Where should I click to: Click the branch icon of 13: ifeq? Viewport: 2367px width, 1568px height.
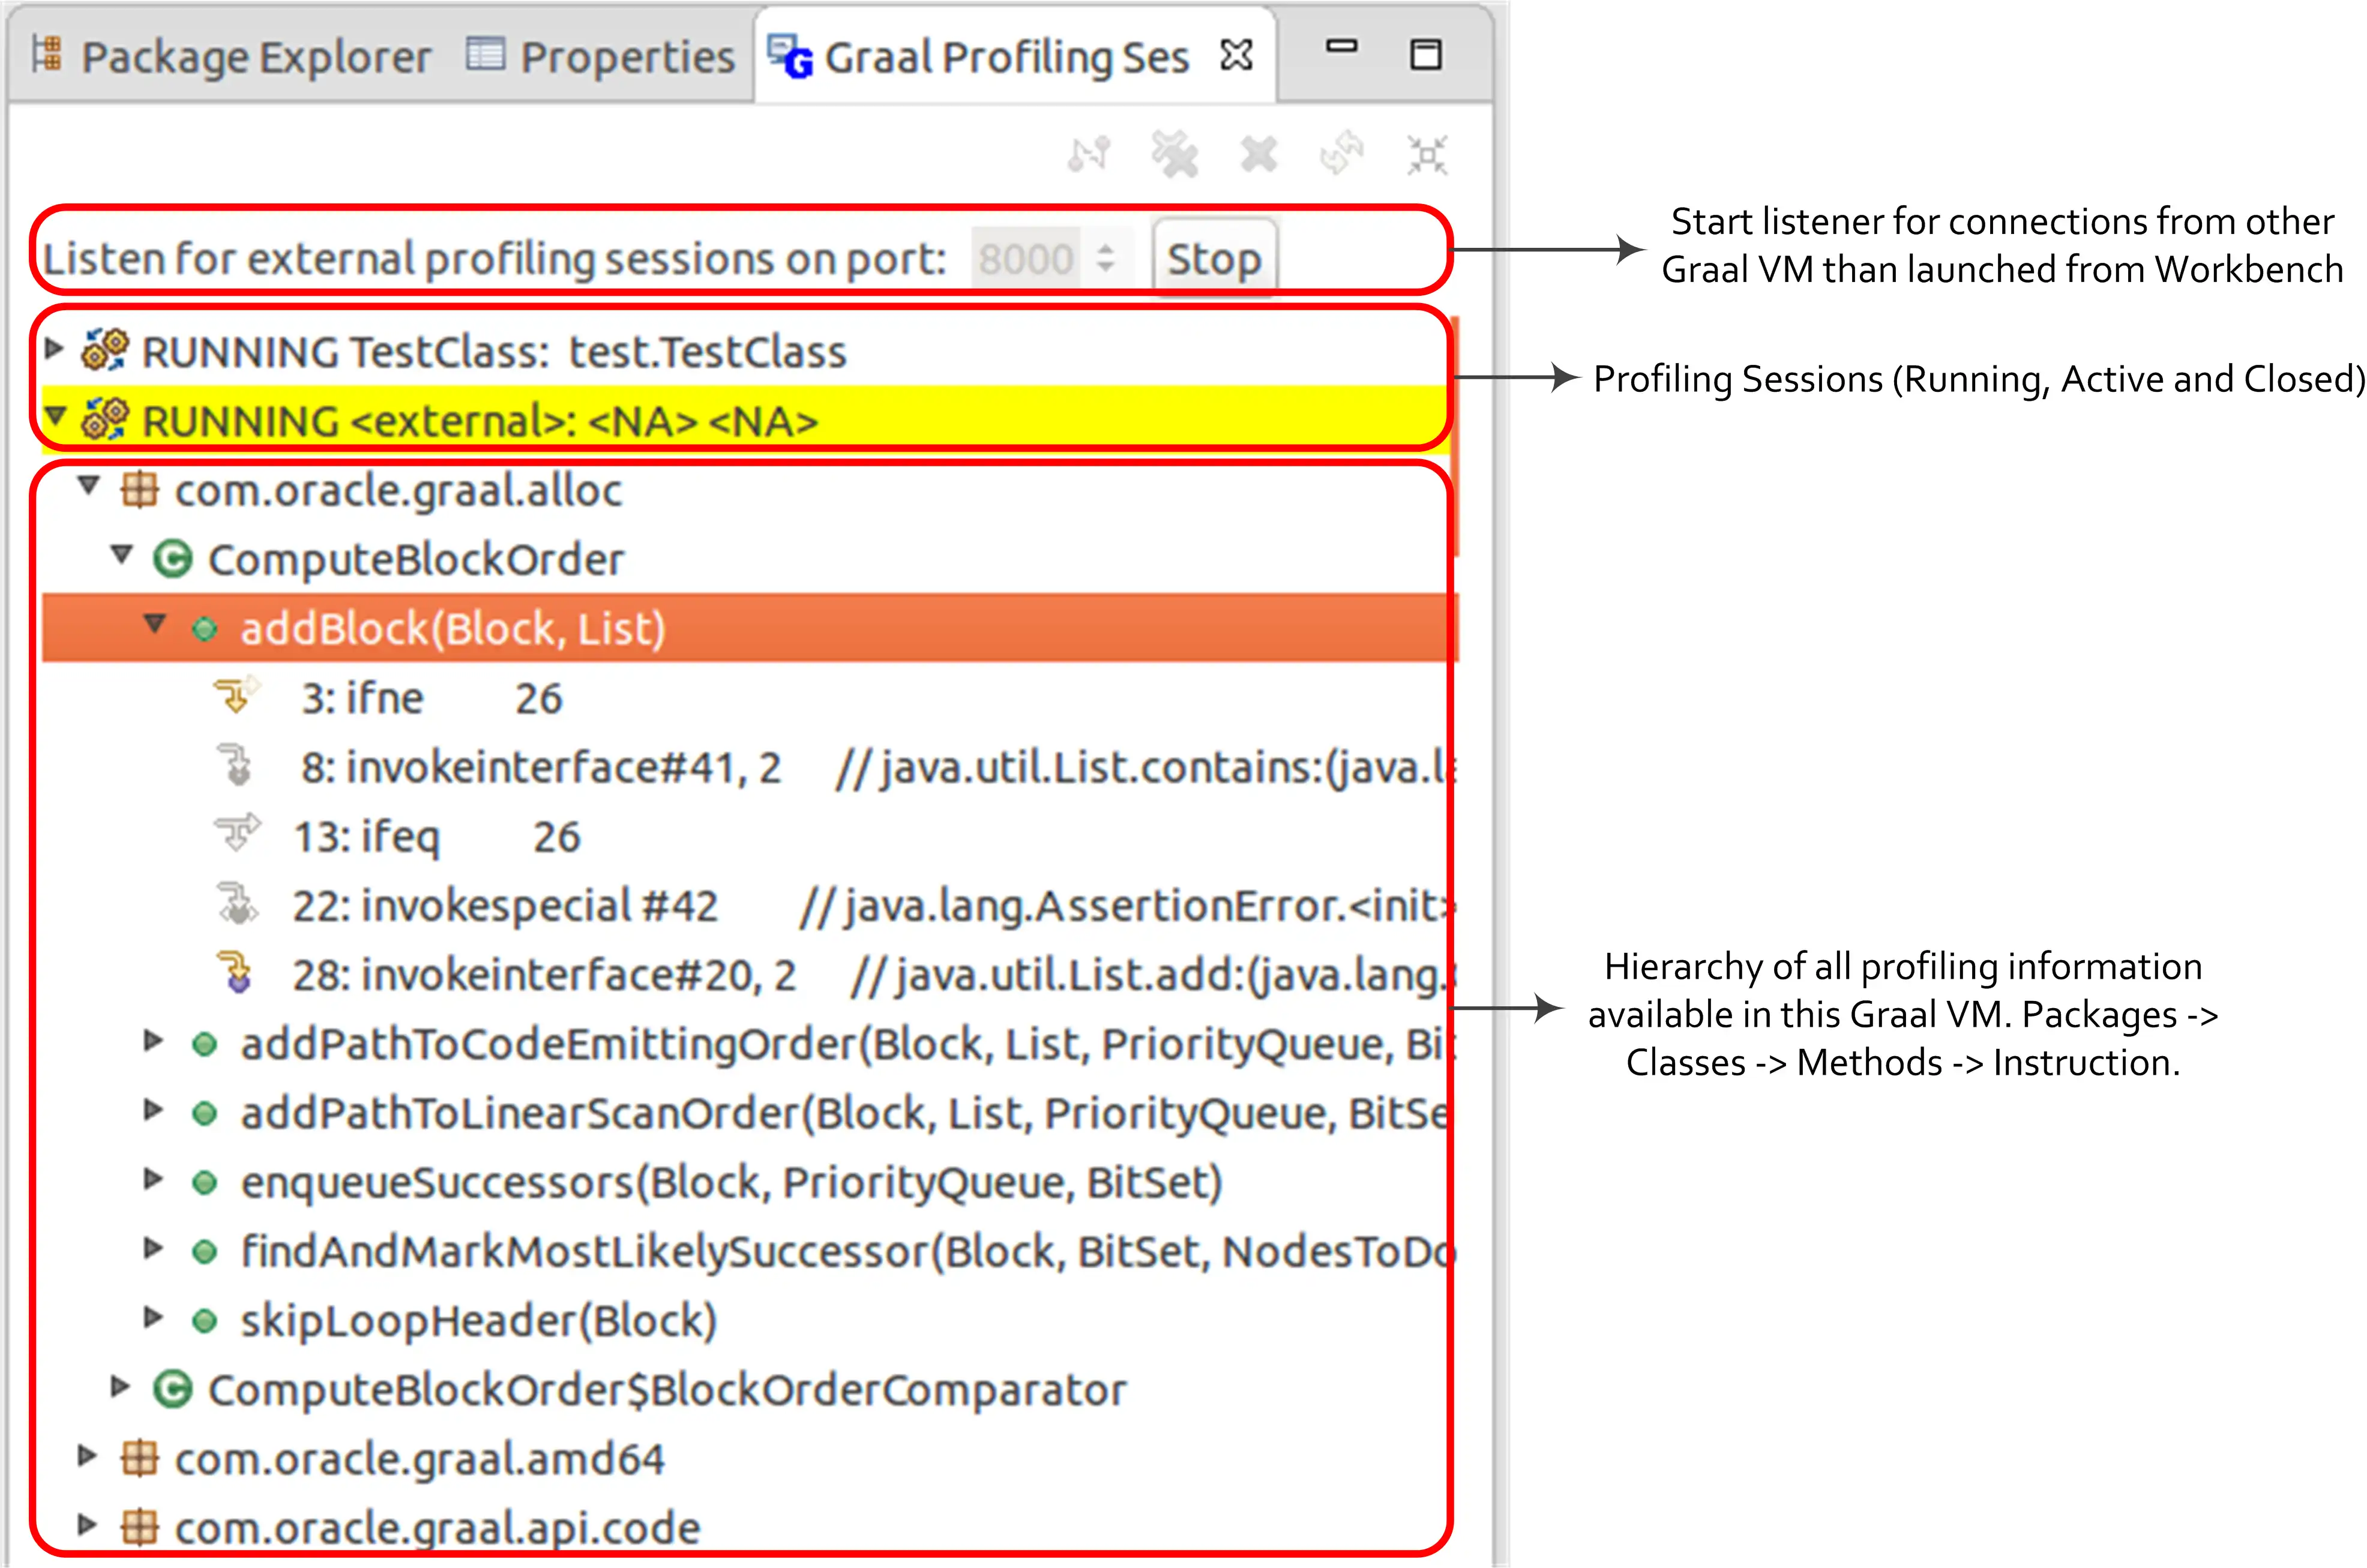(x=236, y=833)
